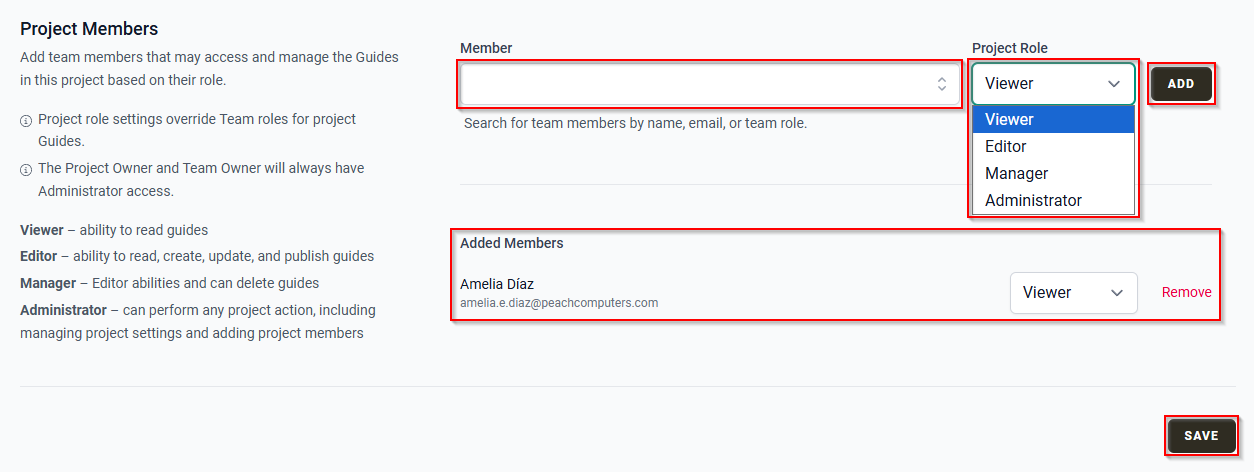Click the Member search input field
Viewport: 1254px width, 472px height.
click(710, 84)
